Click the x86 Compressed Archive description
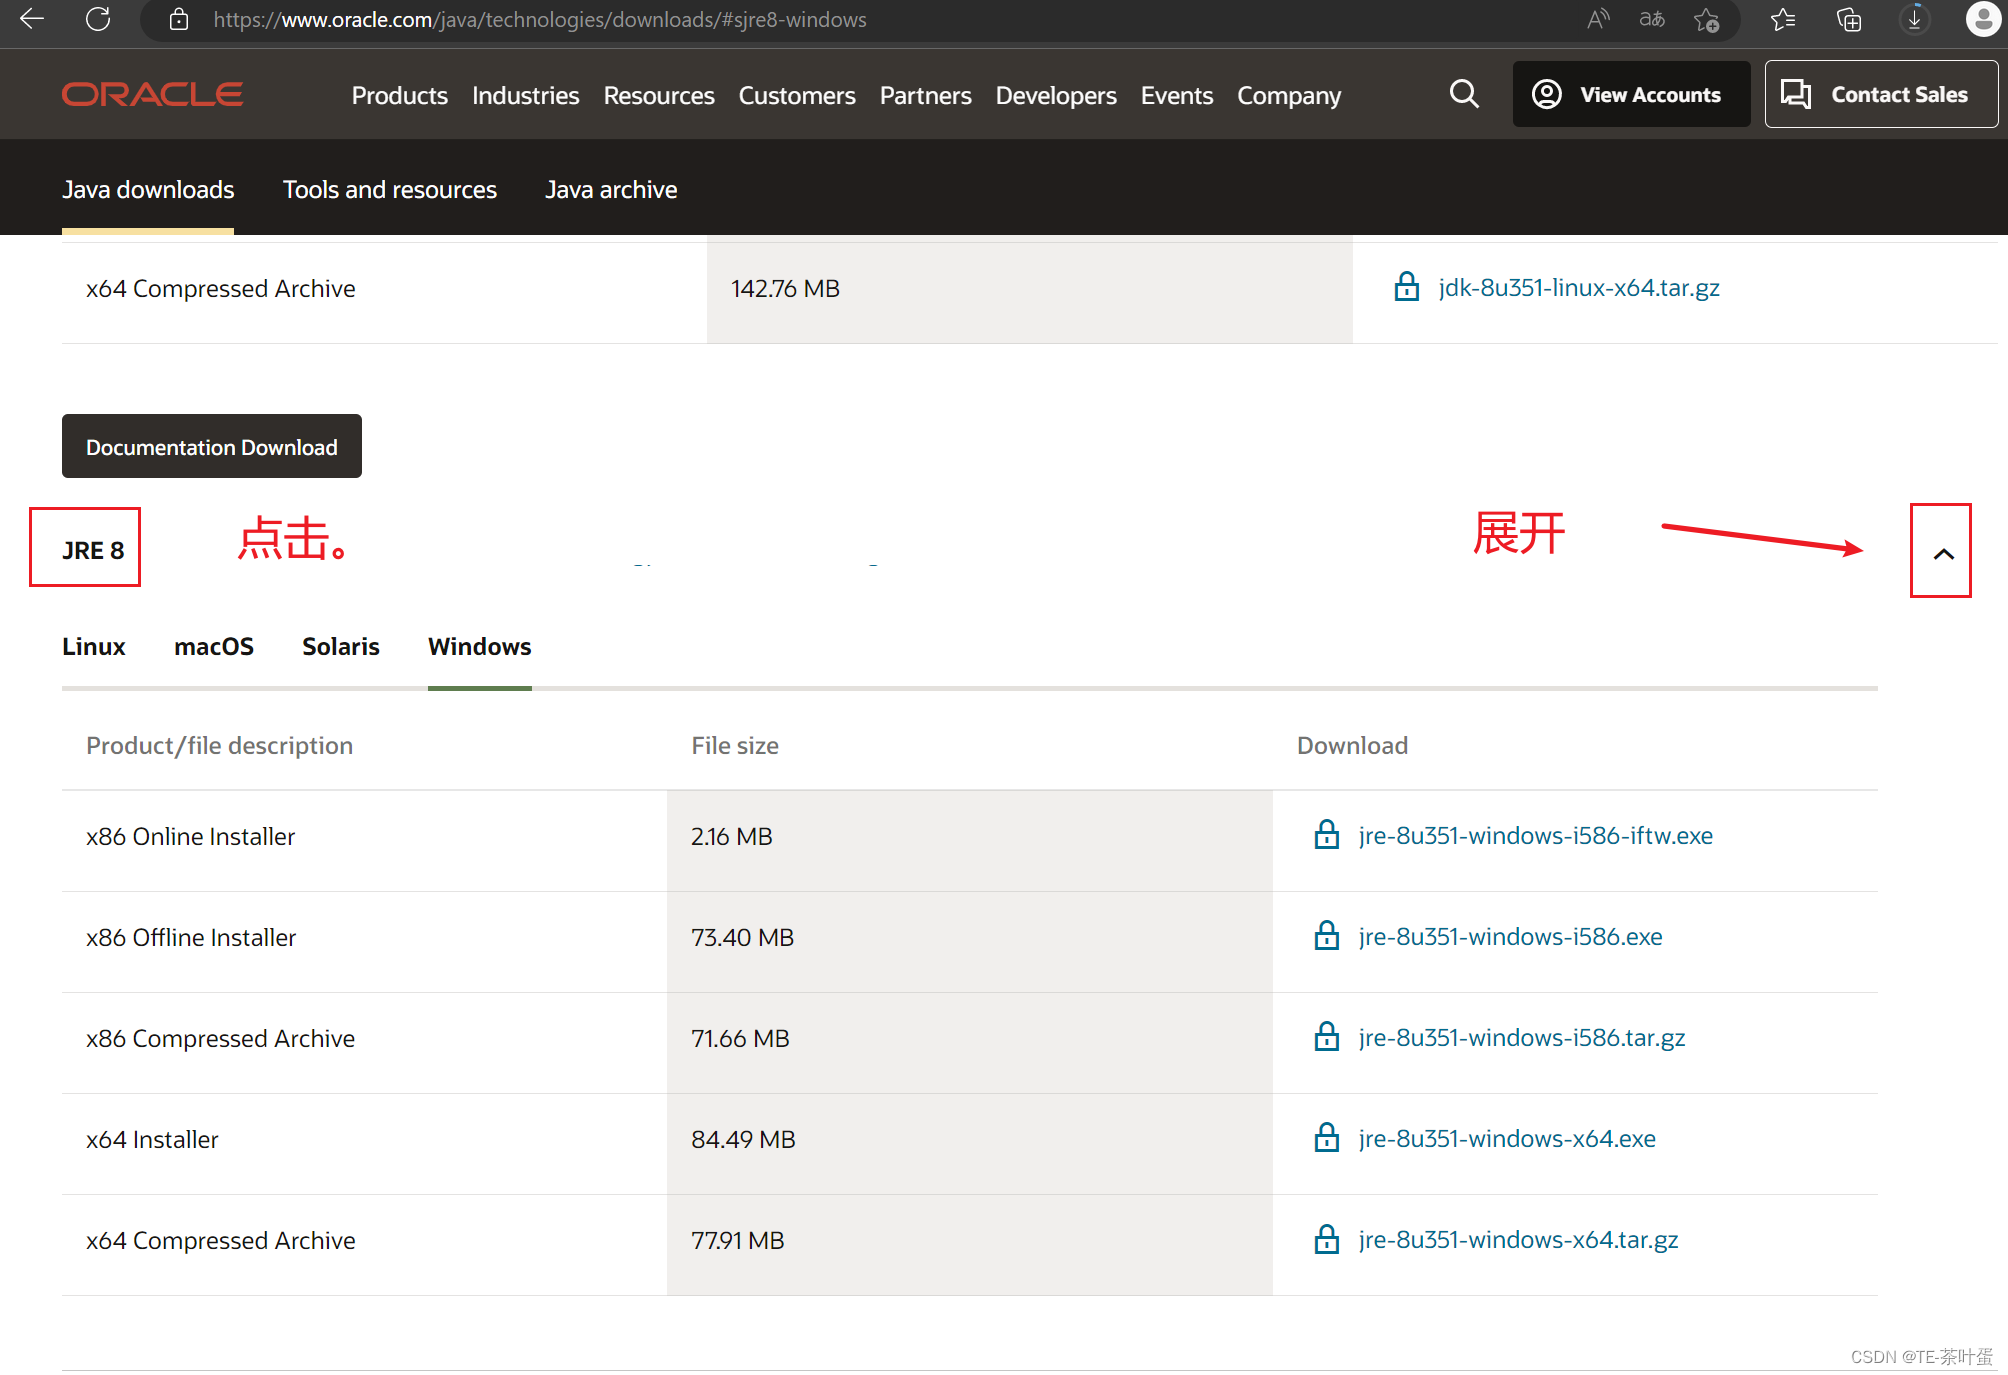Viewport: 2008px width, 1375px height. point(220,1038)
